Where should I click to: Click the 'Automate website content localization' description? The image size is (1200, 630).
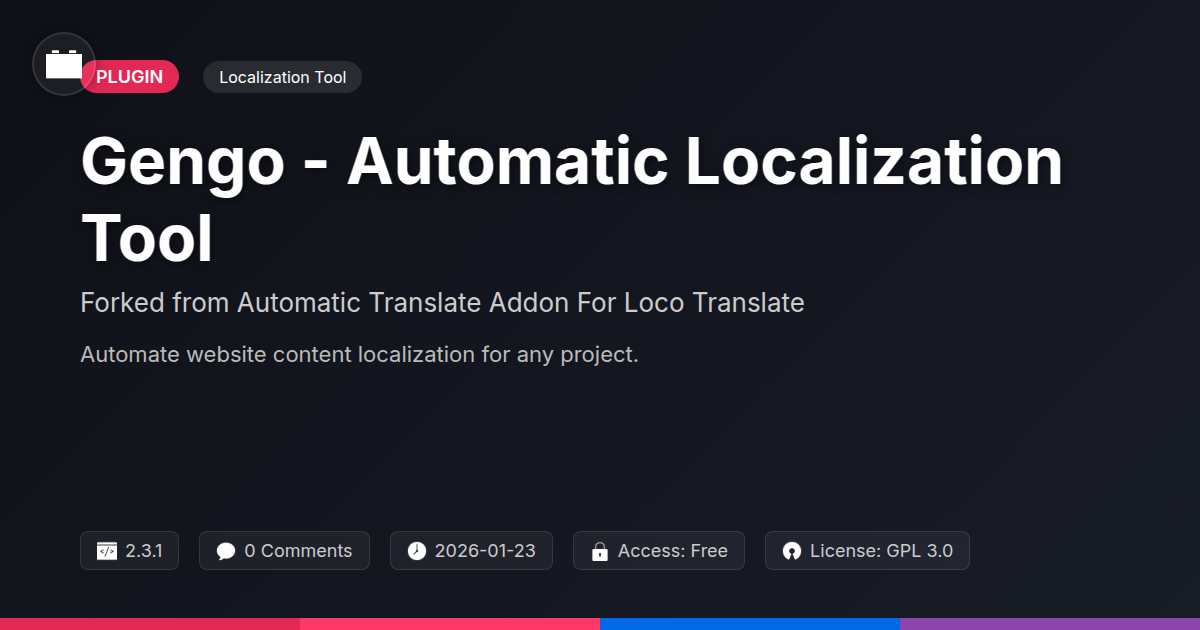pyautogui.click(x=359, y=354)
